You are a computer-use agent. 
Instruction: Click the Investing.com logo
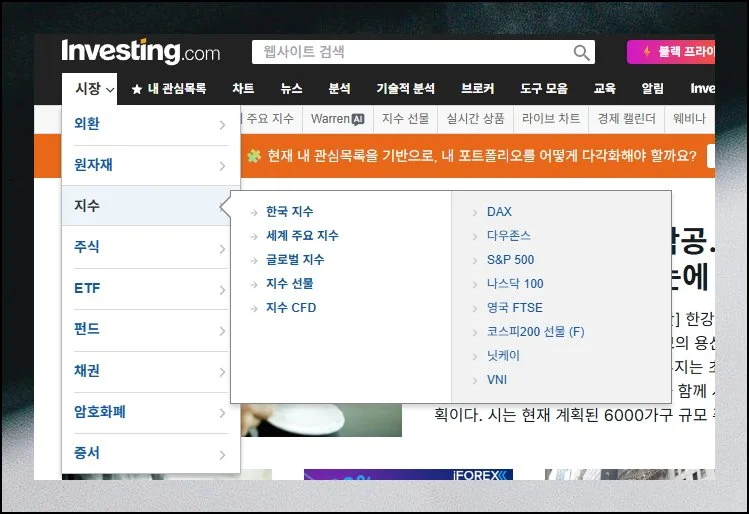(141, 52)
